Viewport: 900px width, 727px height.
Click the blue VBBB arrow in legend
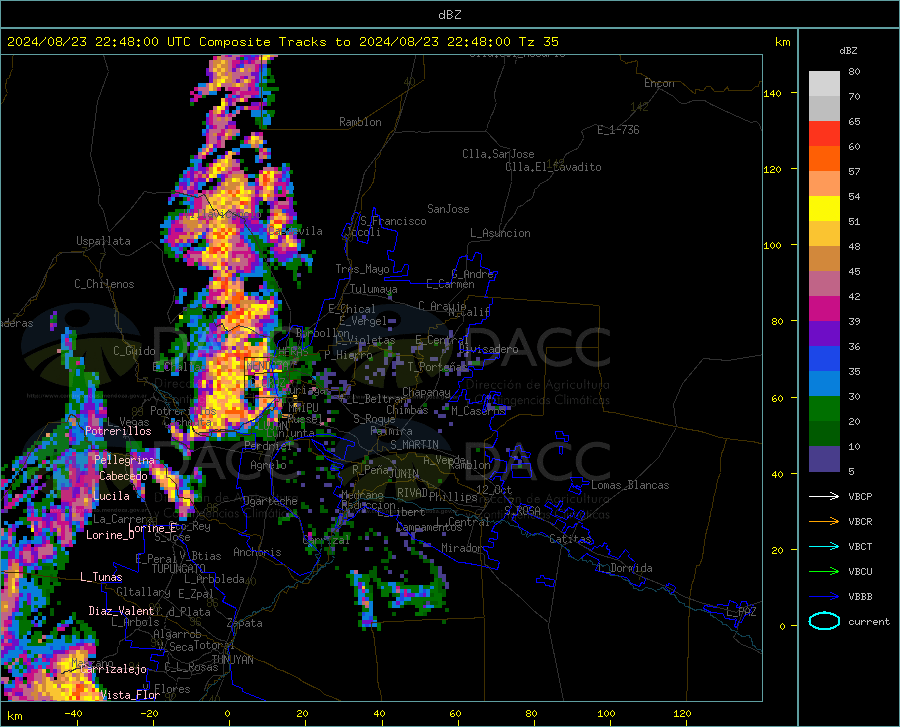tap(824, 596)
